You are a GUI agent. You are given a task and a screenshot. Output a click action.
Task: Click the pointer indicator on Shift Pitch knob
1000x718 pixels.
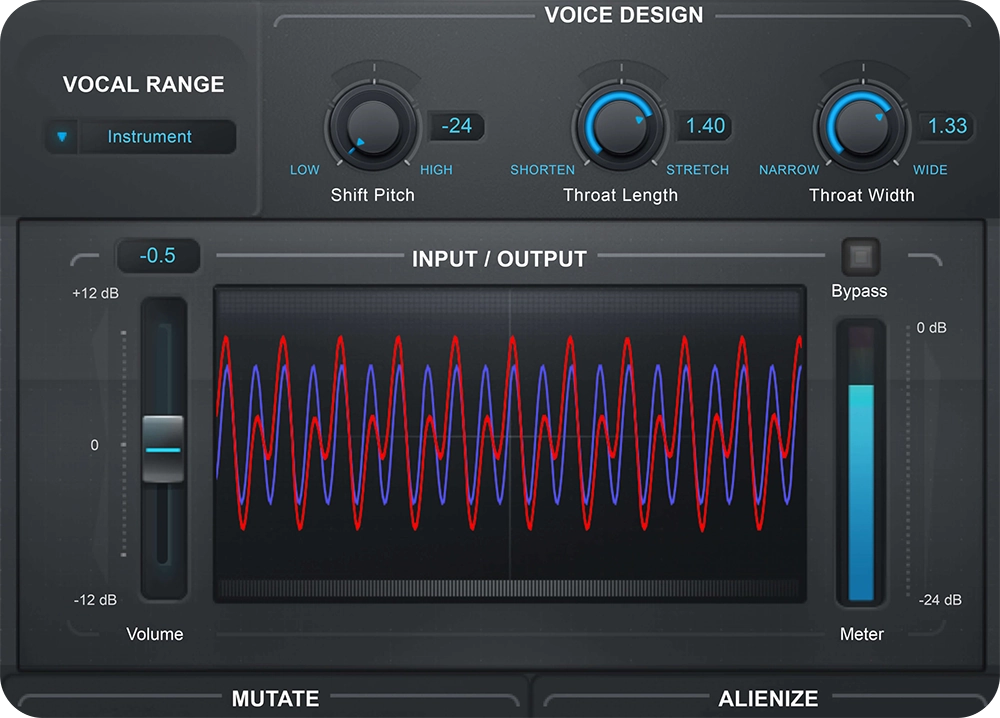360,140
